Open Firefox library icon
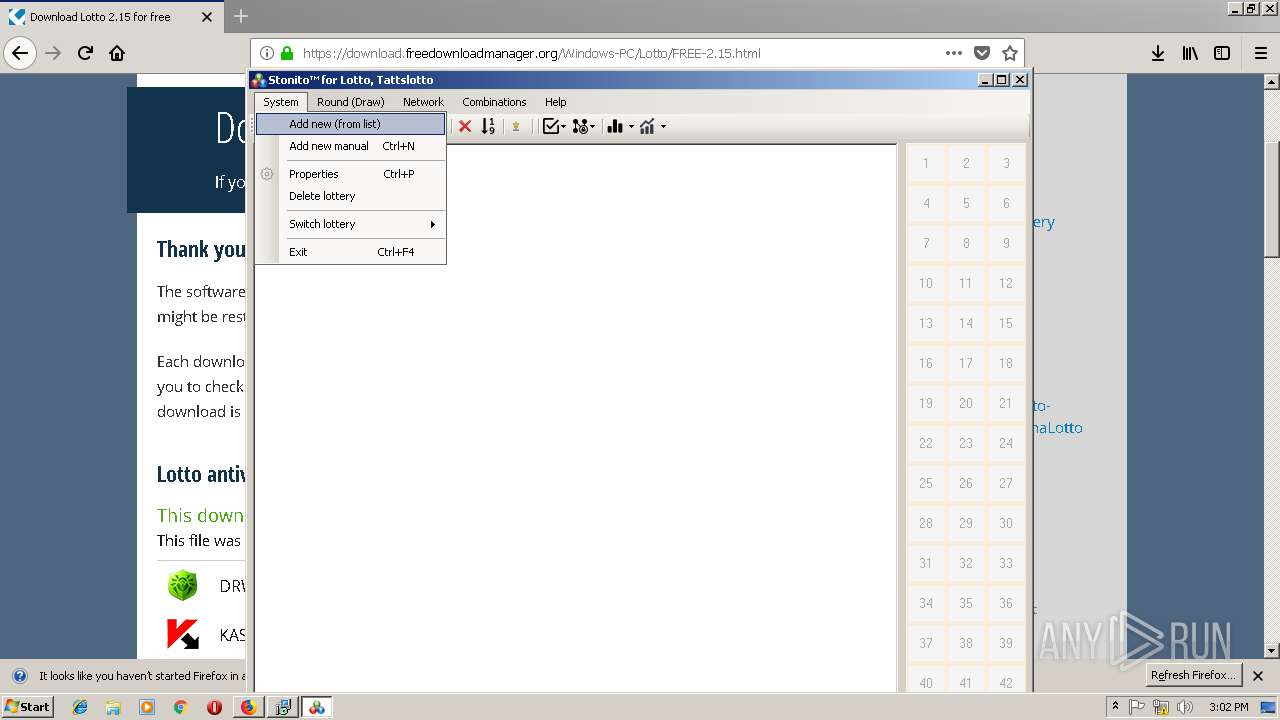Screen dimensions: 1280x720 [1190, 53]
